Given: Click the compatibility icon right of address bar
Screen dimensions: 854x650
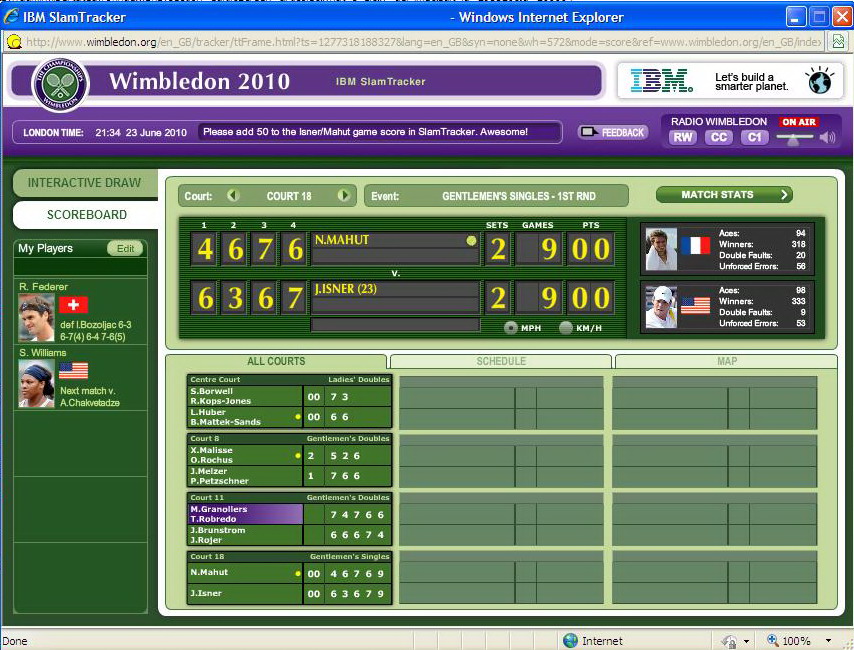Looking at the screenshot, I should (x=839, y=41).
